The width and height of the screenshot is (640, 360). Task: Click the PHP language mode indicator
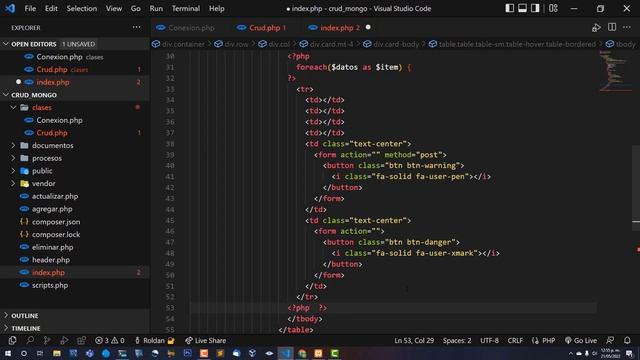[x=544, y=340]
